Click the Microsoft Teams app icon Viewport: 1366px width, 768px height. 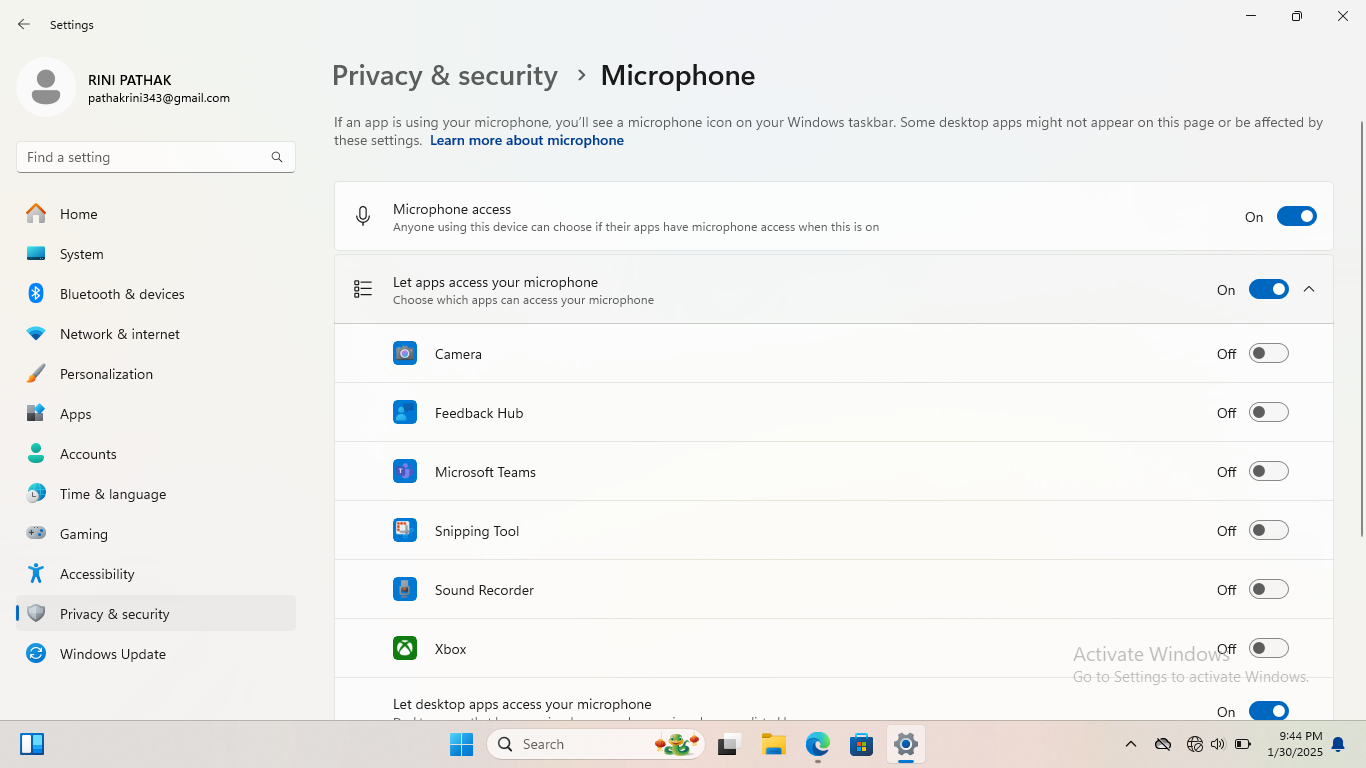point(405,471)
